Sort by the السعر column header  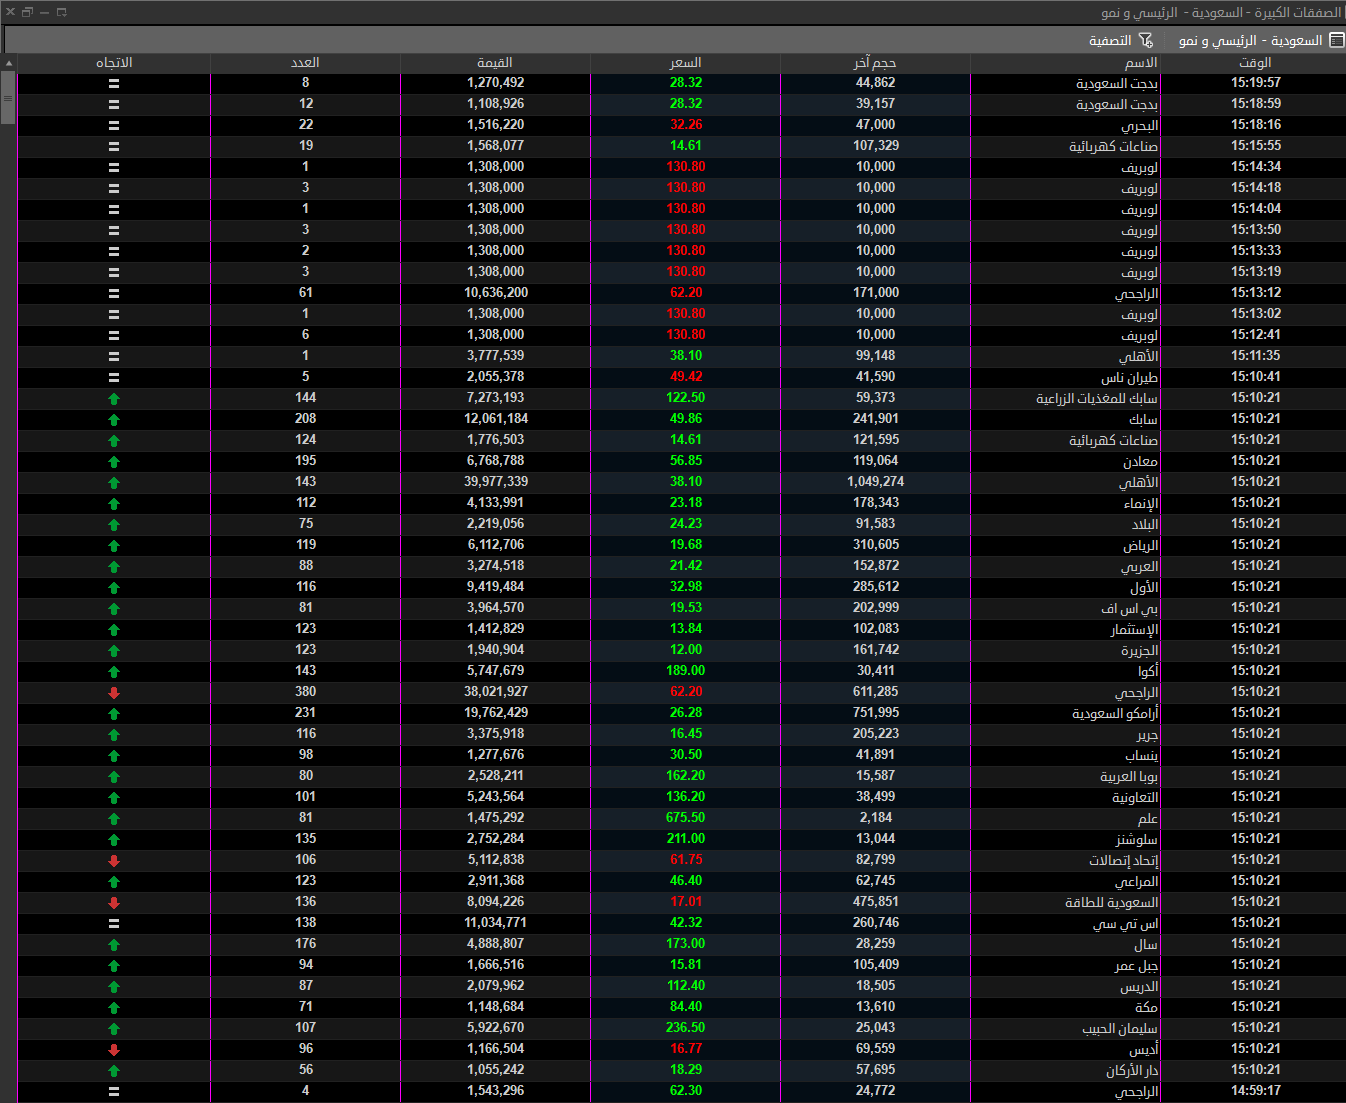click(x=686, y=62)
